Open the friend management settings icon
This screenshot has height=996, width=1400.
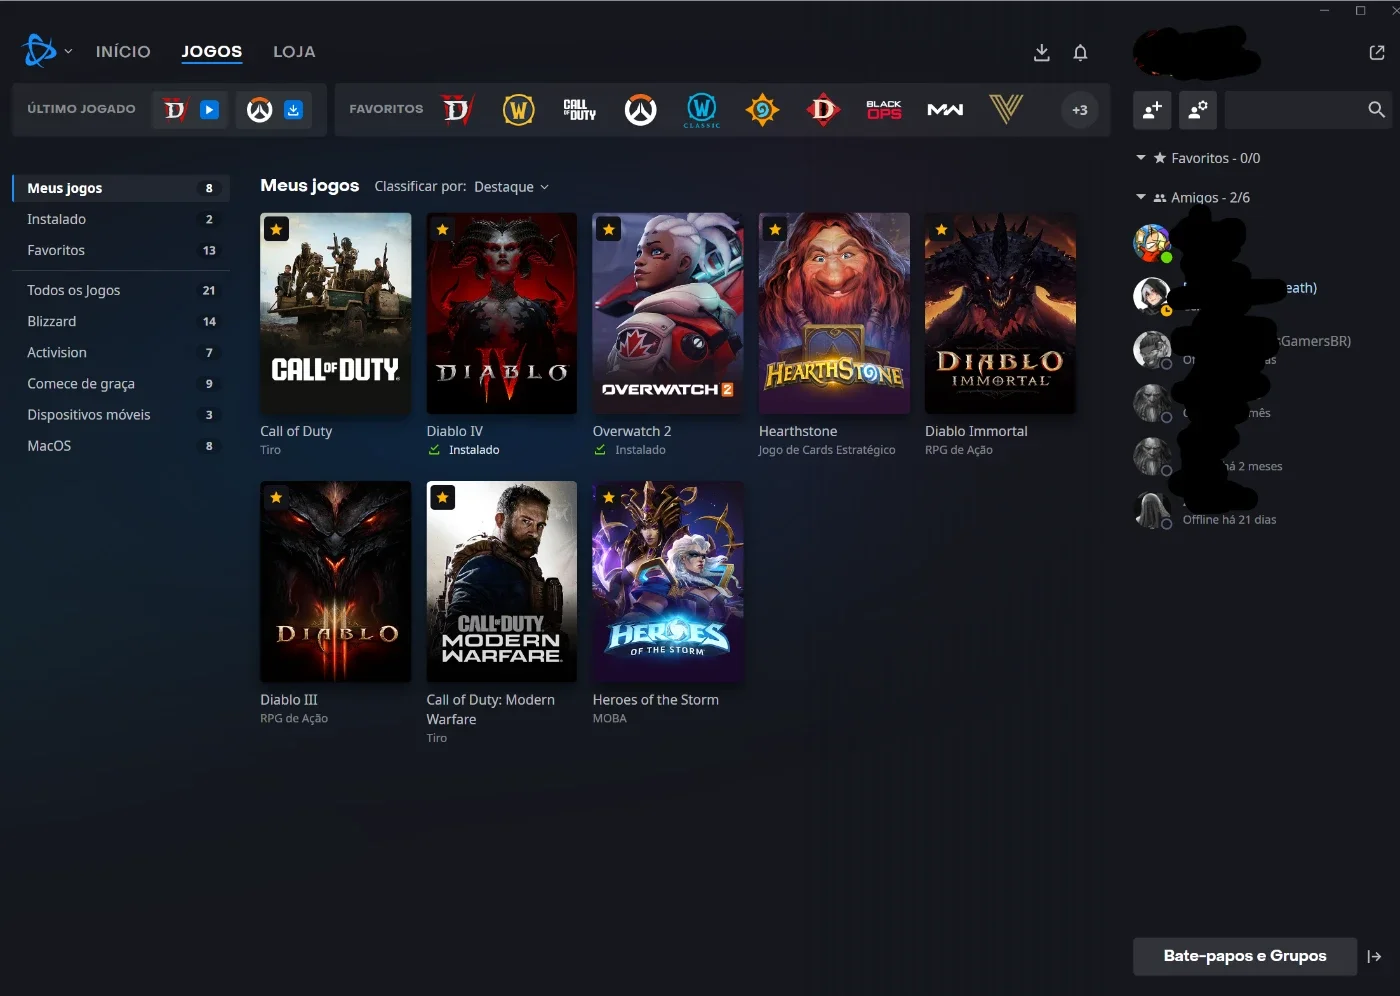[1197, 110]
